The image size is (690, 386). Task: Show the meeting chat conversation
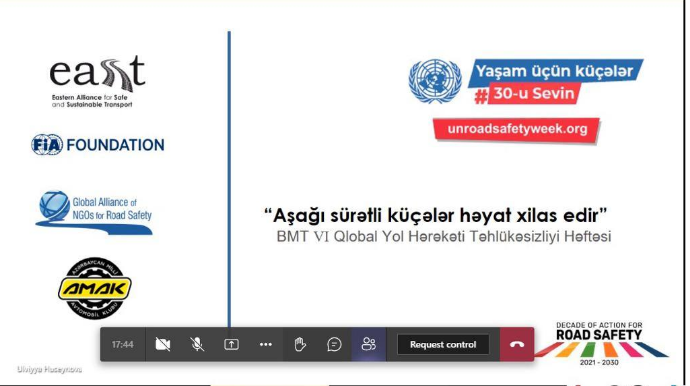pyautogui.click(x=334, y=345)
